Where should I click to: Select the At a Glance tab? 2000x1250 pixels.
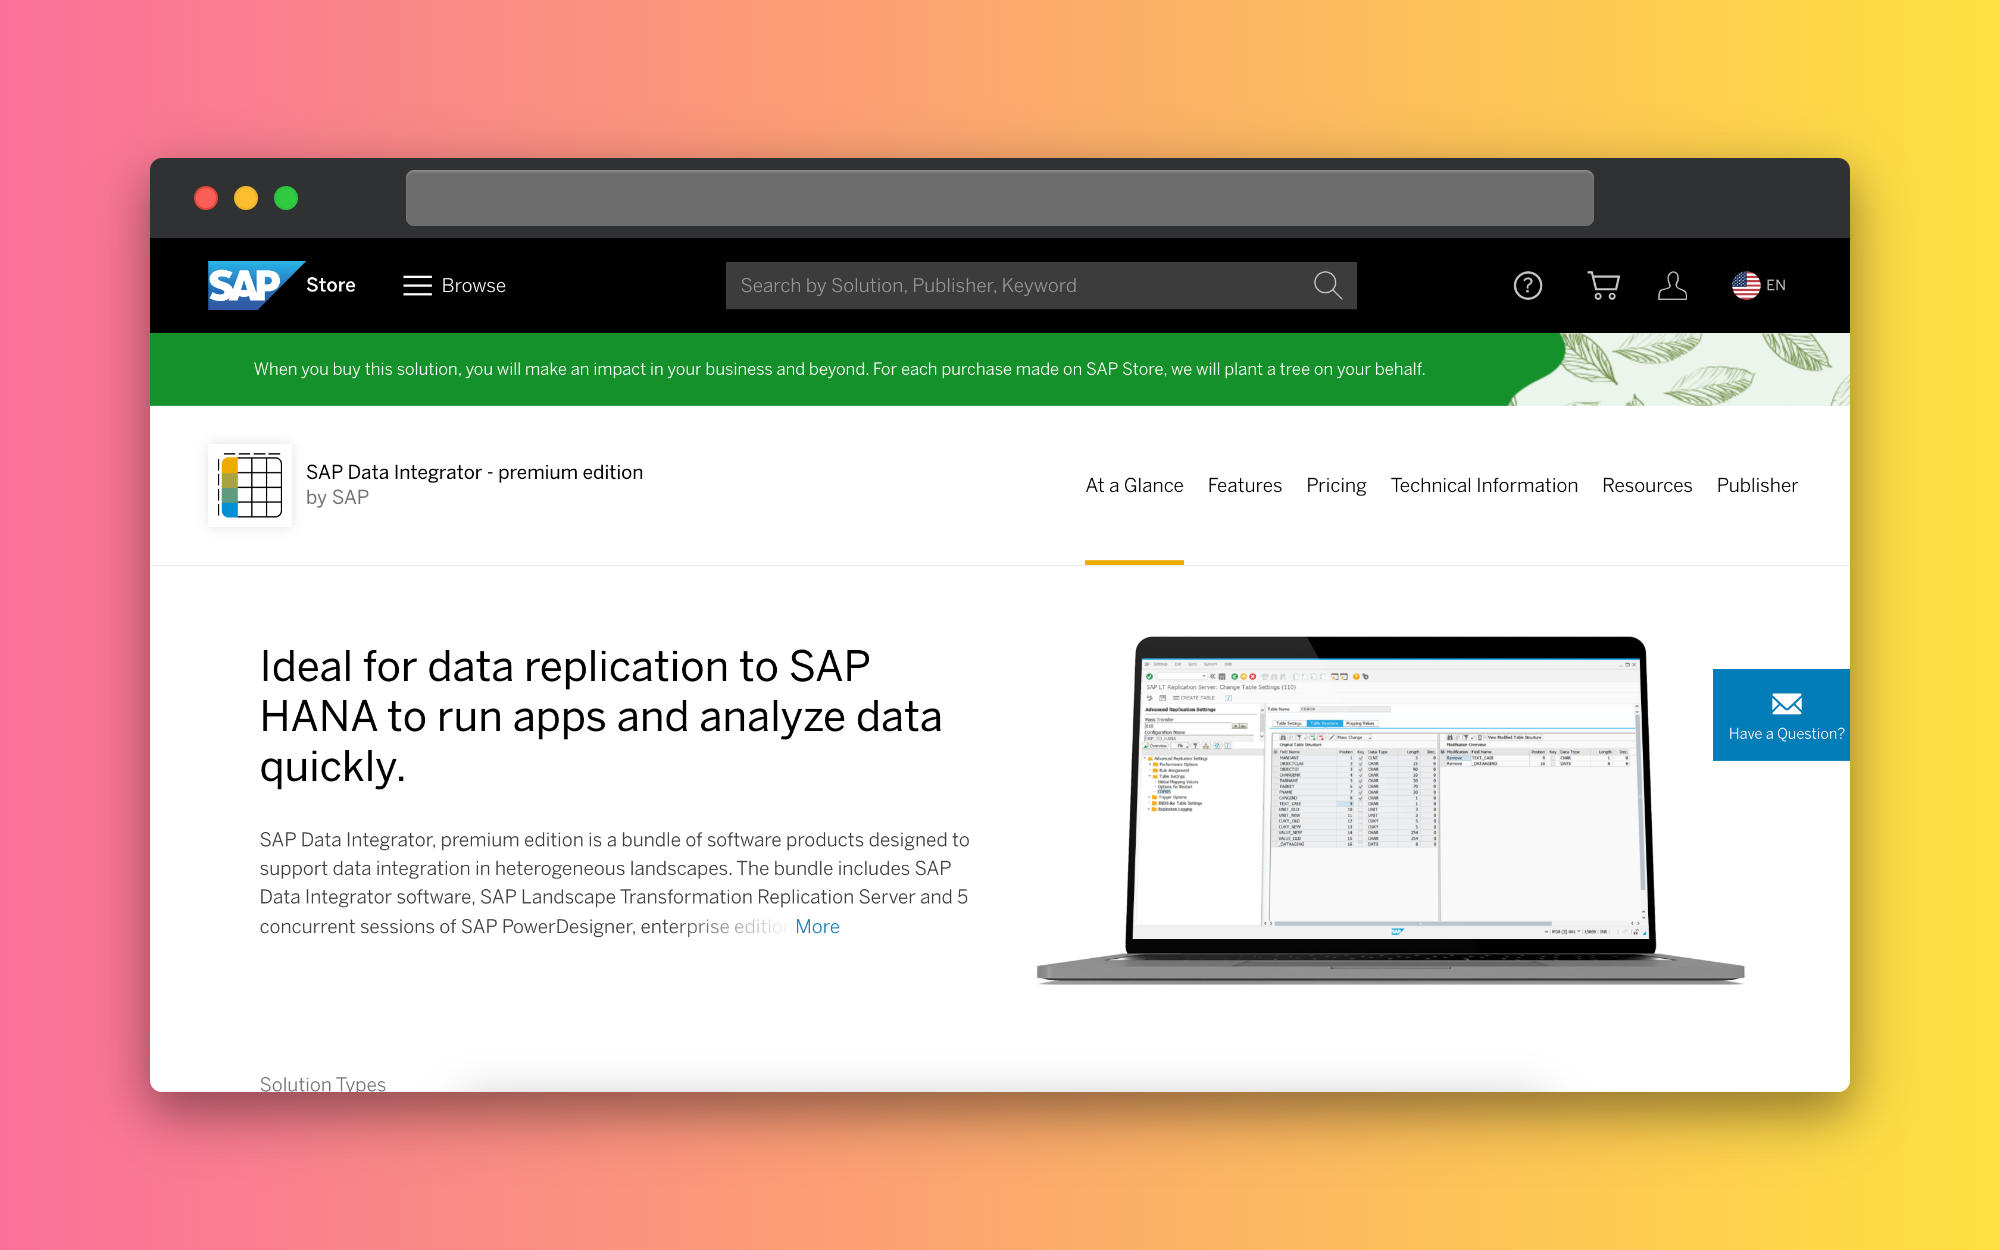coord(1134,486)
